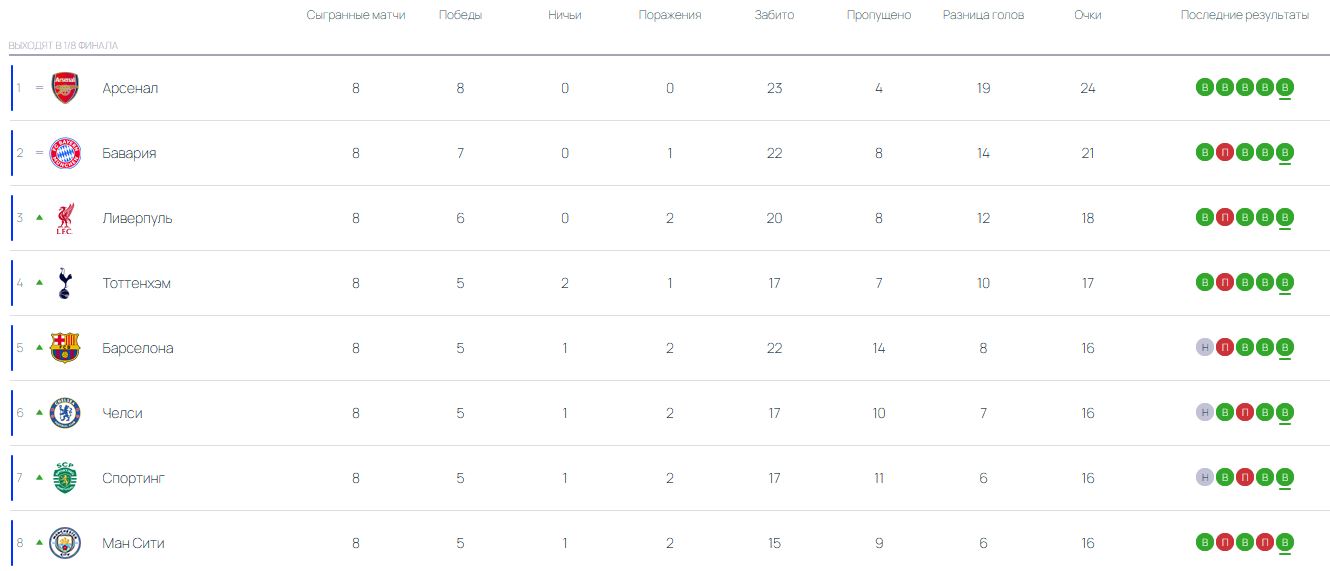This screenshot has height=571, width=1330.
Task: Open the Бавария team link
Action: click(x=129, y=153)
